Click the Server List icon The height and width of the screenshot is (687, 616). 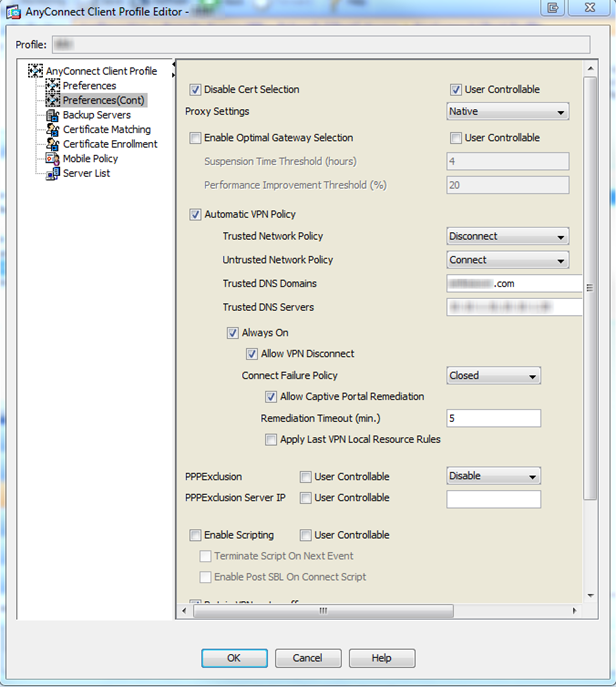[53, 173]
